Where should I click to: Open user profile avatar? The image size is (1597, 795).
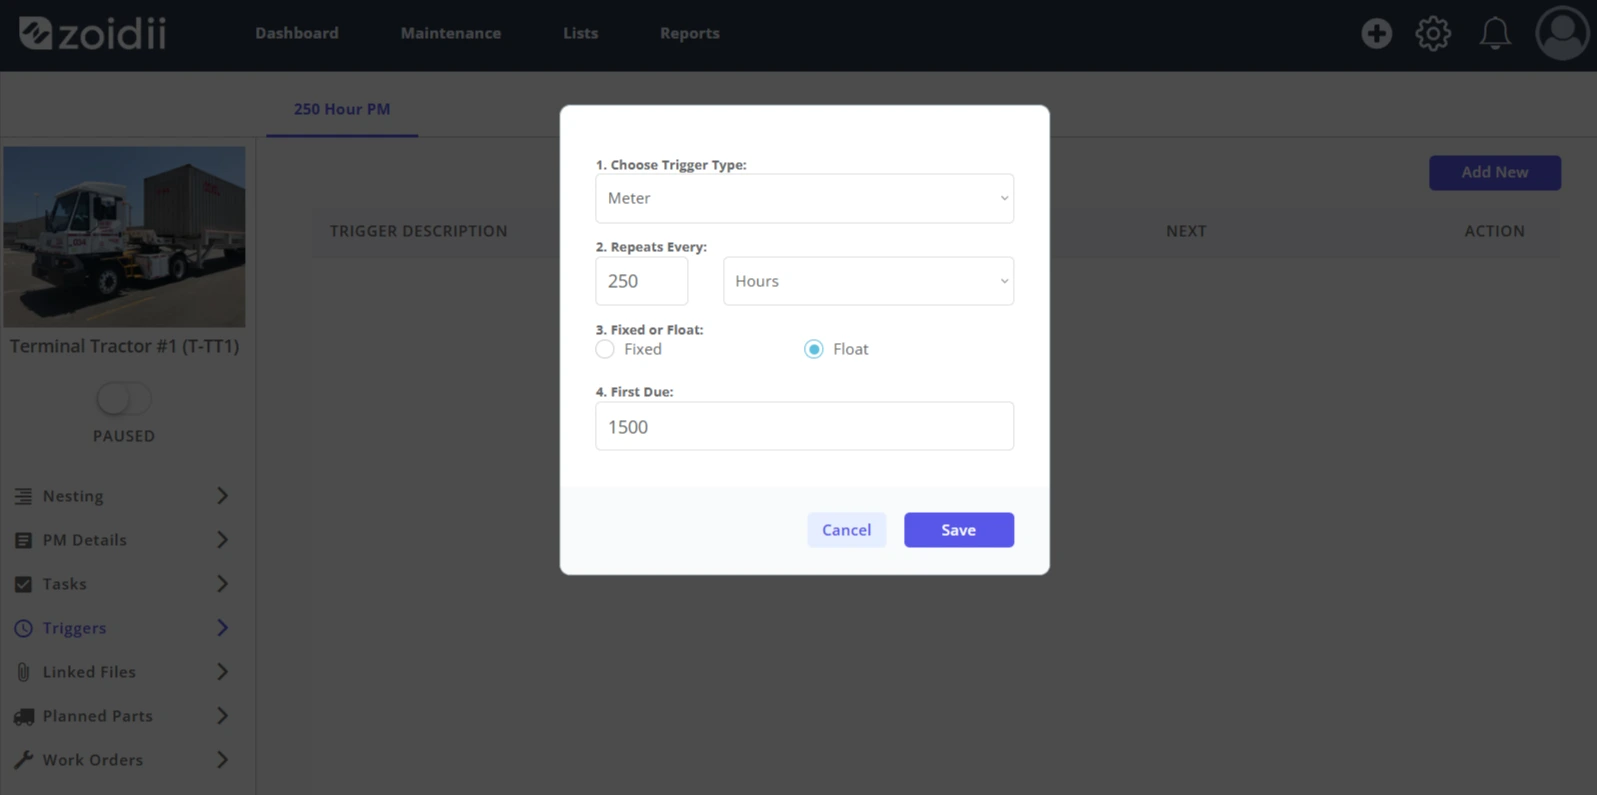click(x=1562, y=33)
